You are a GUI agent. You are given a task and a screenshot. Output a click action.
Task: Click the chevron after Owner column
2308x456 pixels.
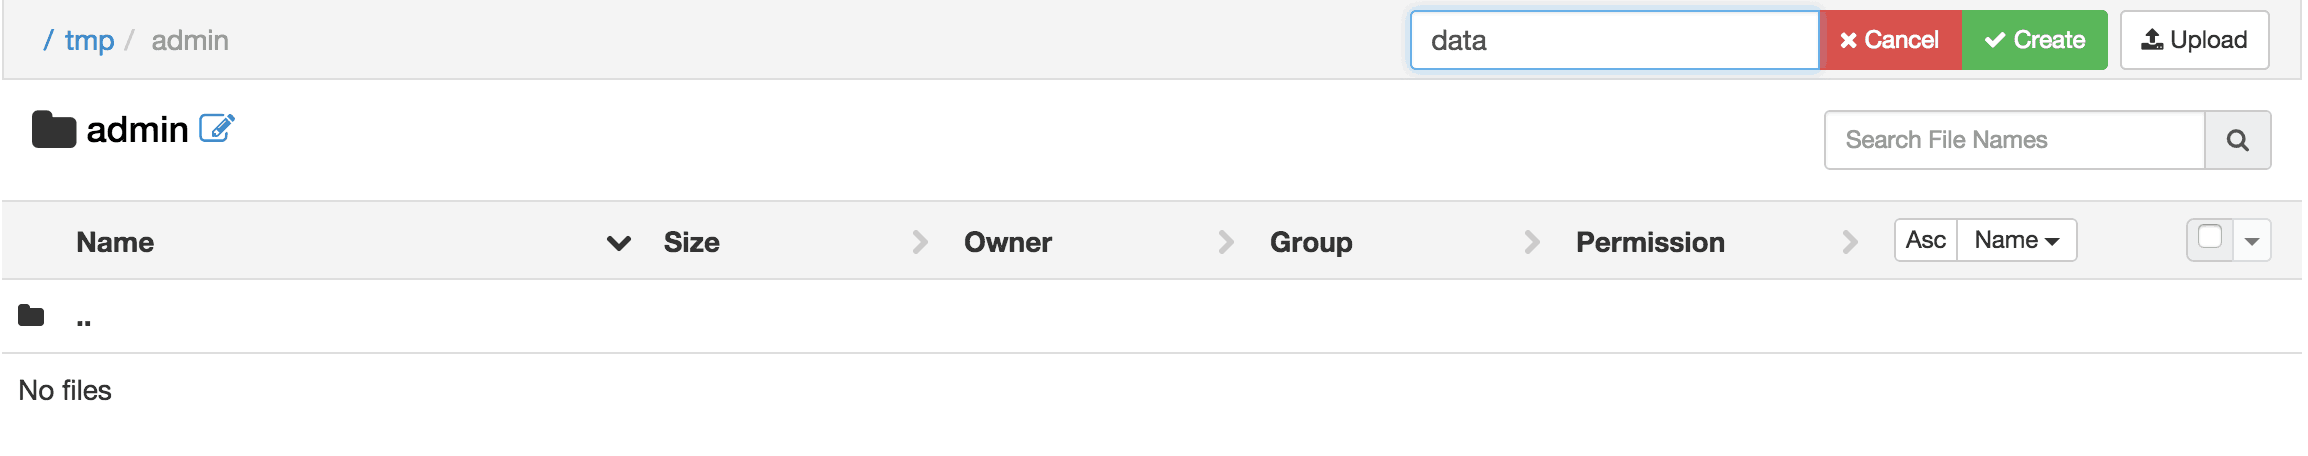[1226, 242]
